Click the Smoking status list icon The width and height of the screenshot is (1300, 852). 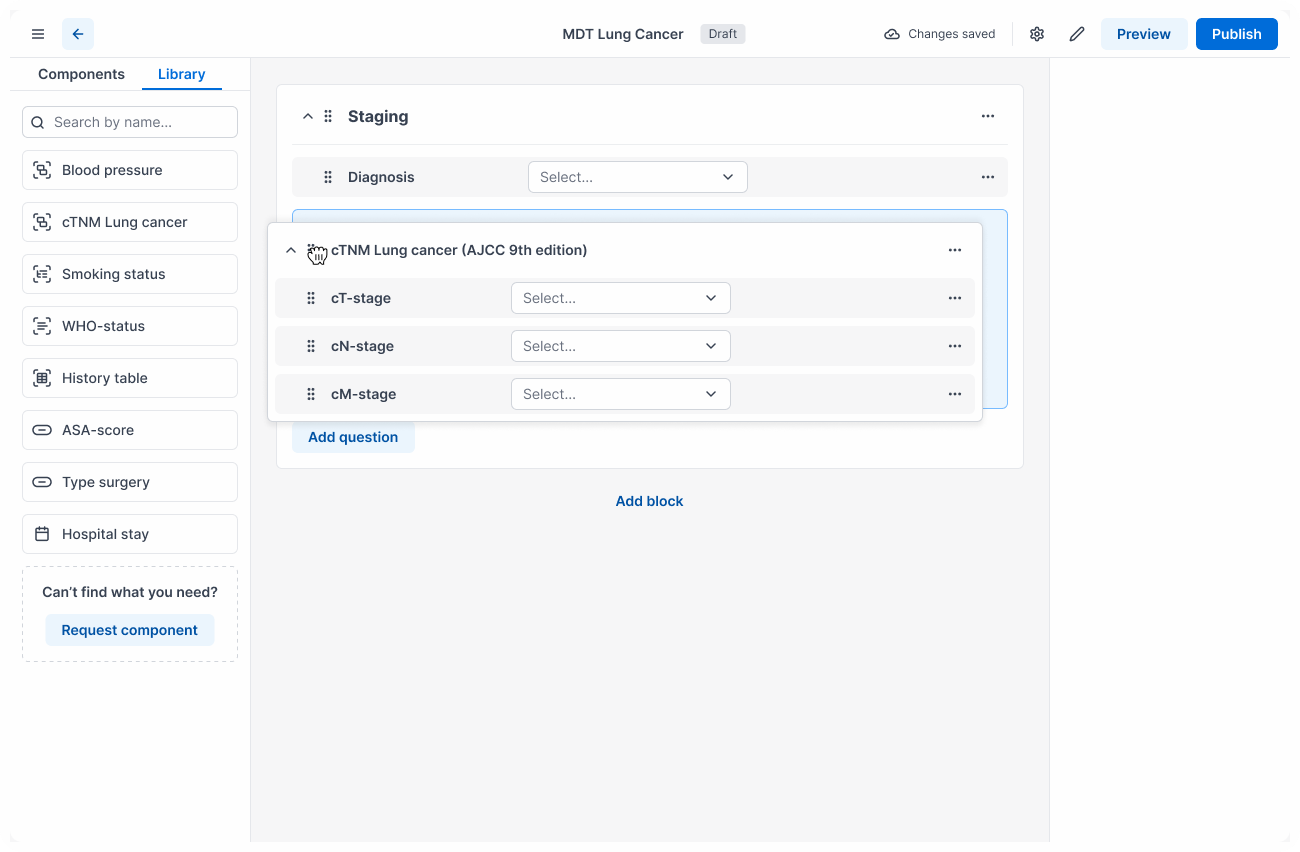click(x=42, y=274)
